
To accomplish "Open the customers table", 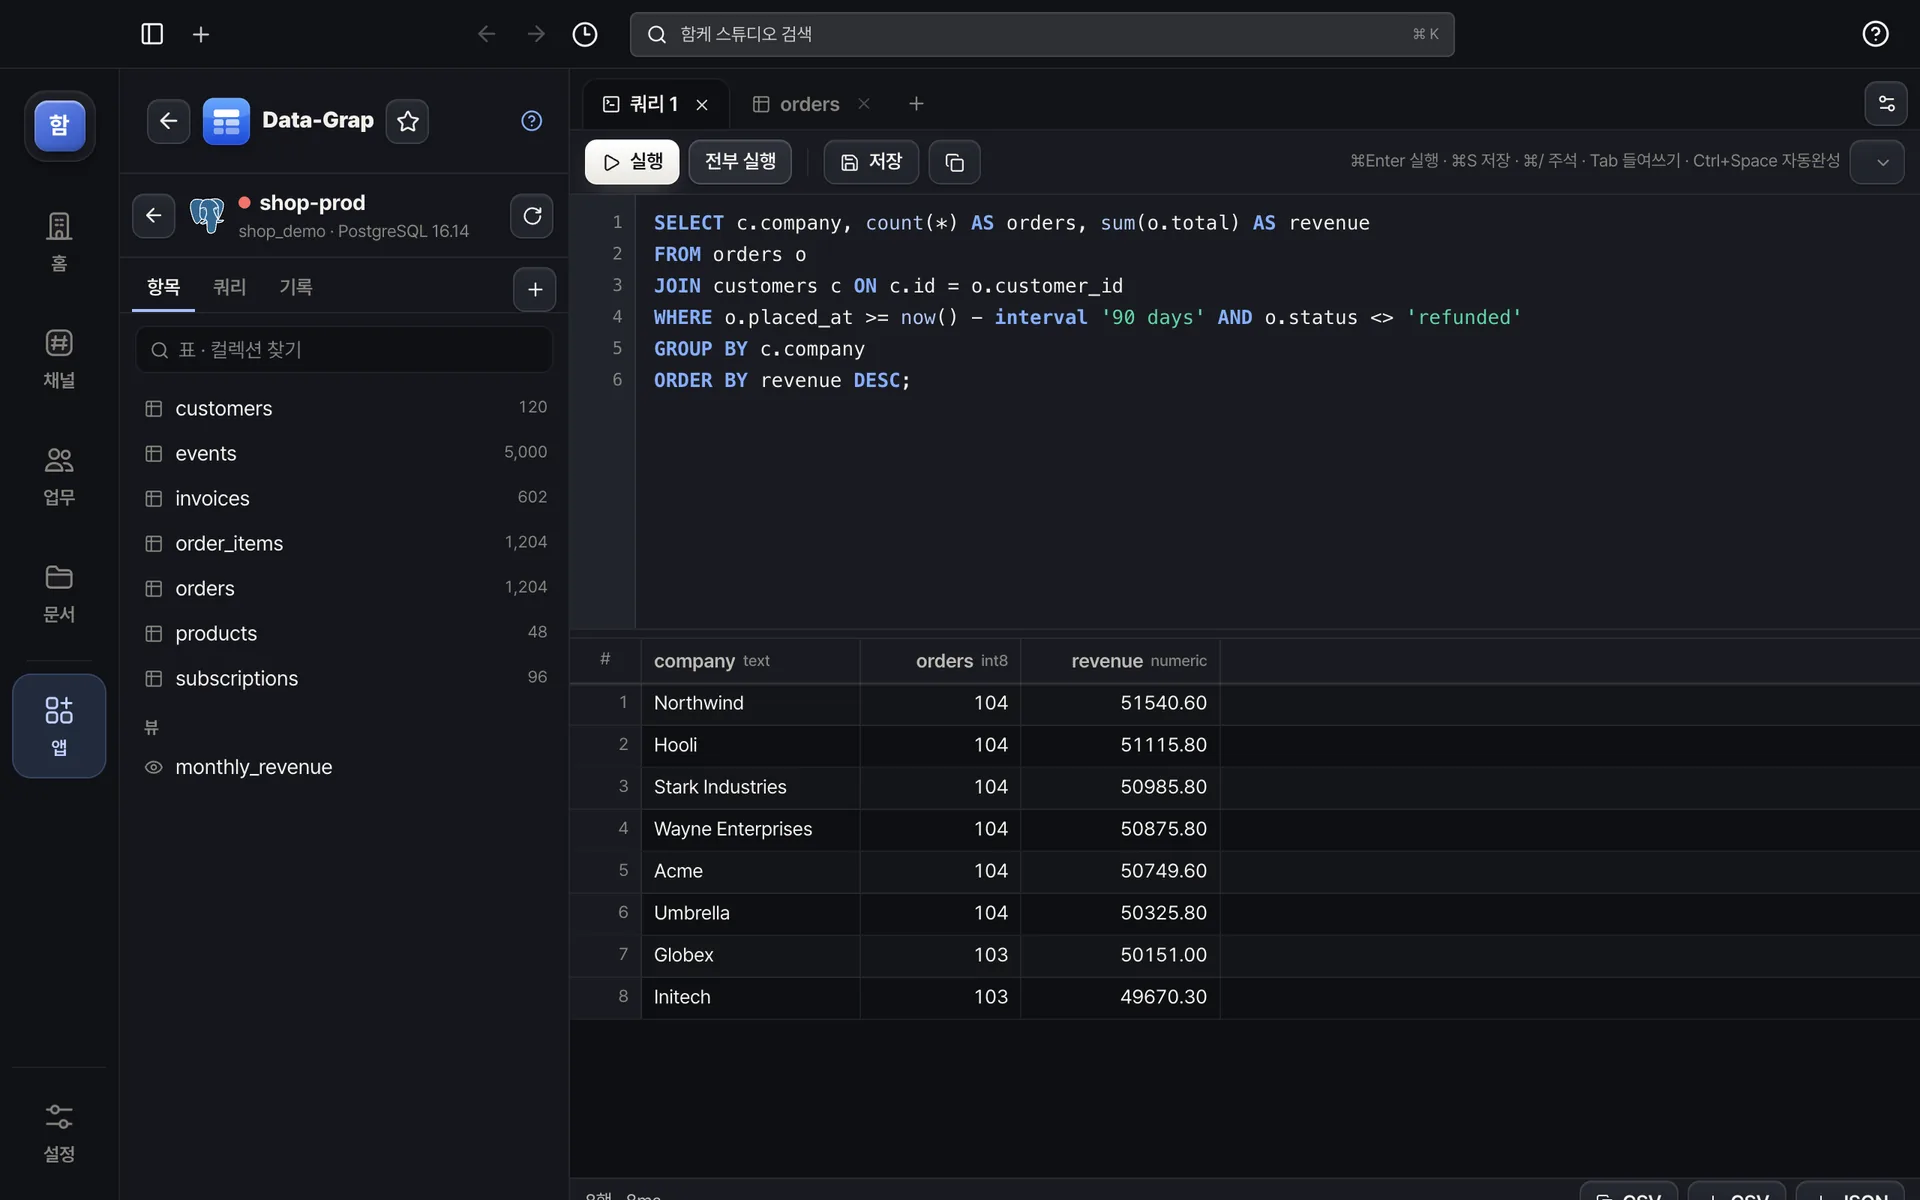I will click(x=344, y=408).
